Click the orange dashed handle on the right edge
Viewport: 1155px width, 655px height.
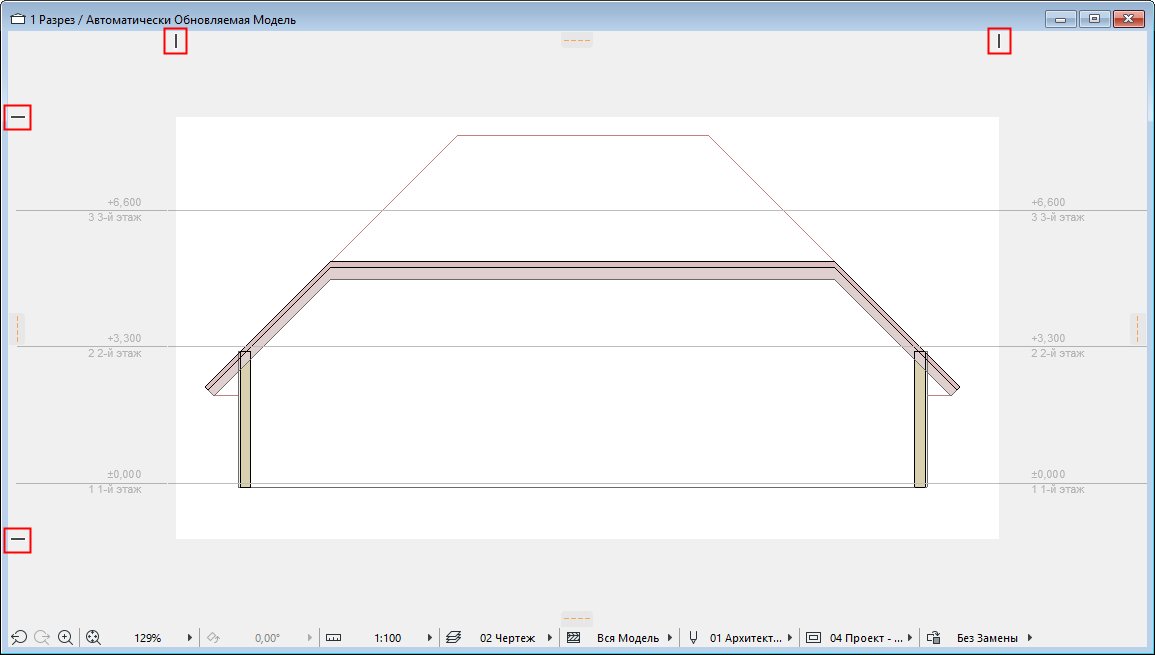point(1137,329)
